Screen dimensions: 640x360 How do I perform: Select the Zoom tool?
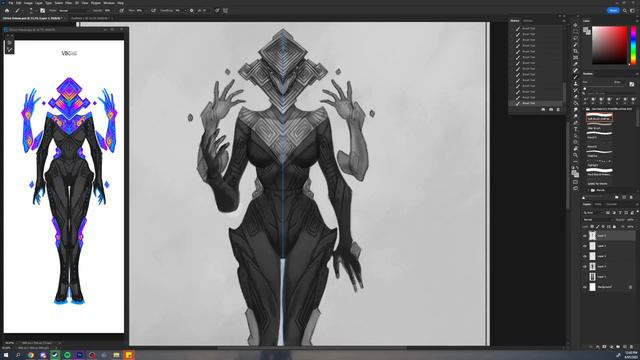point(576,155)
